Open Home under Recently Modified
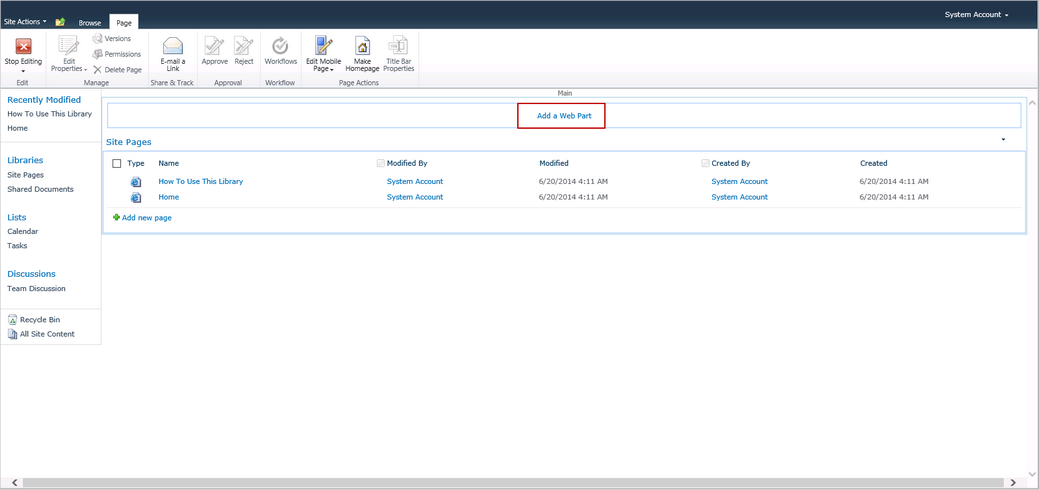This screenshot has height=490, width=1039. pos(17,129)
